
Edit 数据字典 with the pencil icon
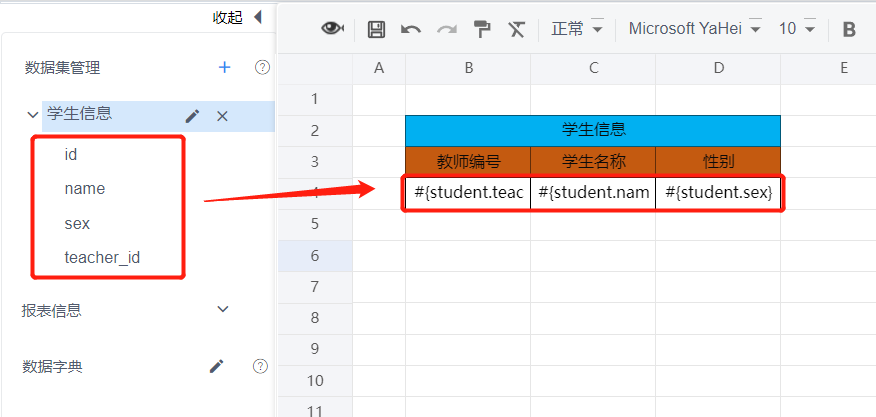coord(217,366)
